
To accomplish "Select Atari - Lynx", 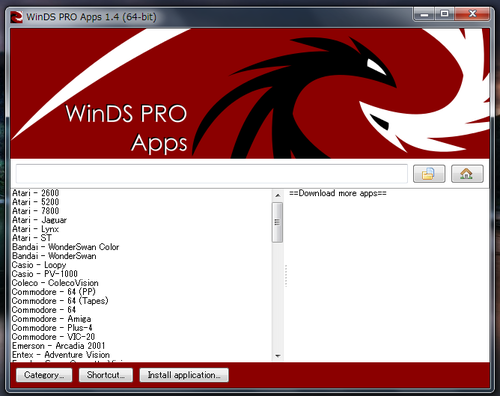I will coord(35,229).
